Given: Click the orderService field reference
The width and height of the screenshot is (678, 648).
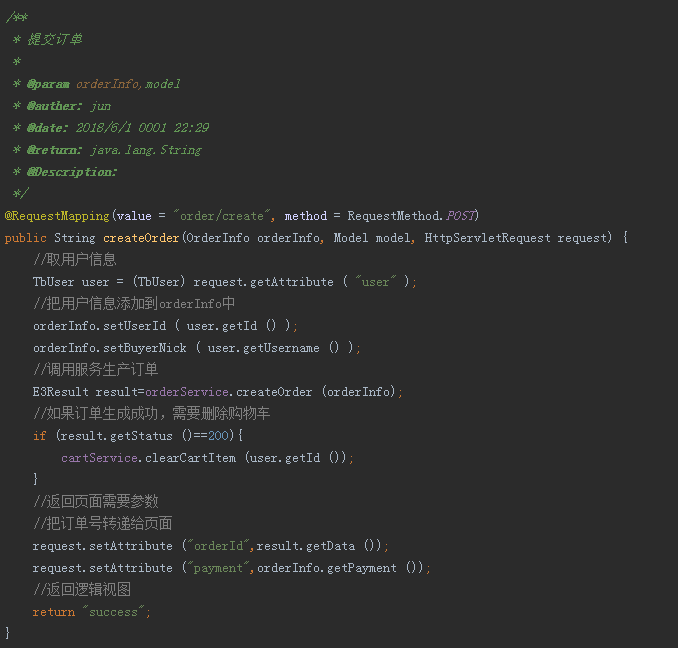Looking at the screenshot, I should click(x=187, y=392).
